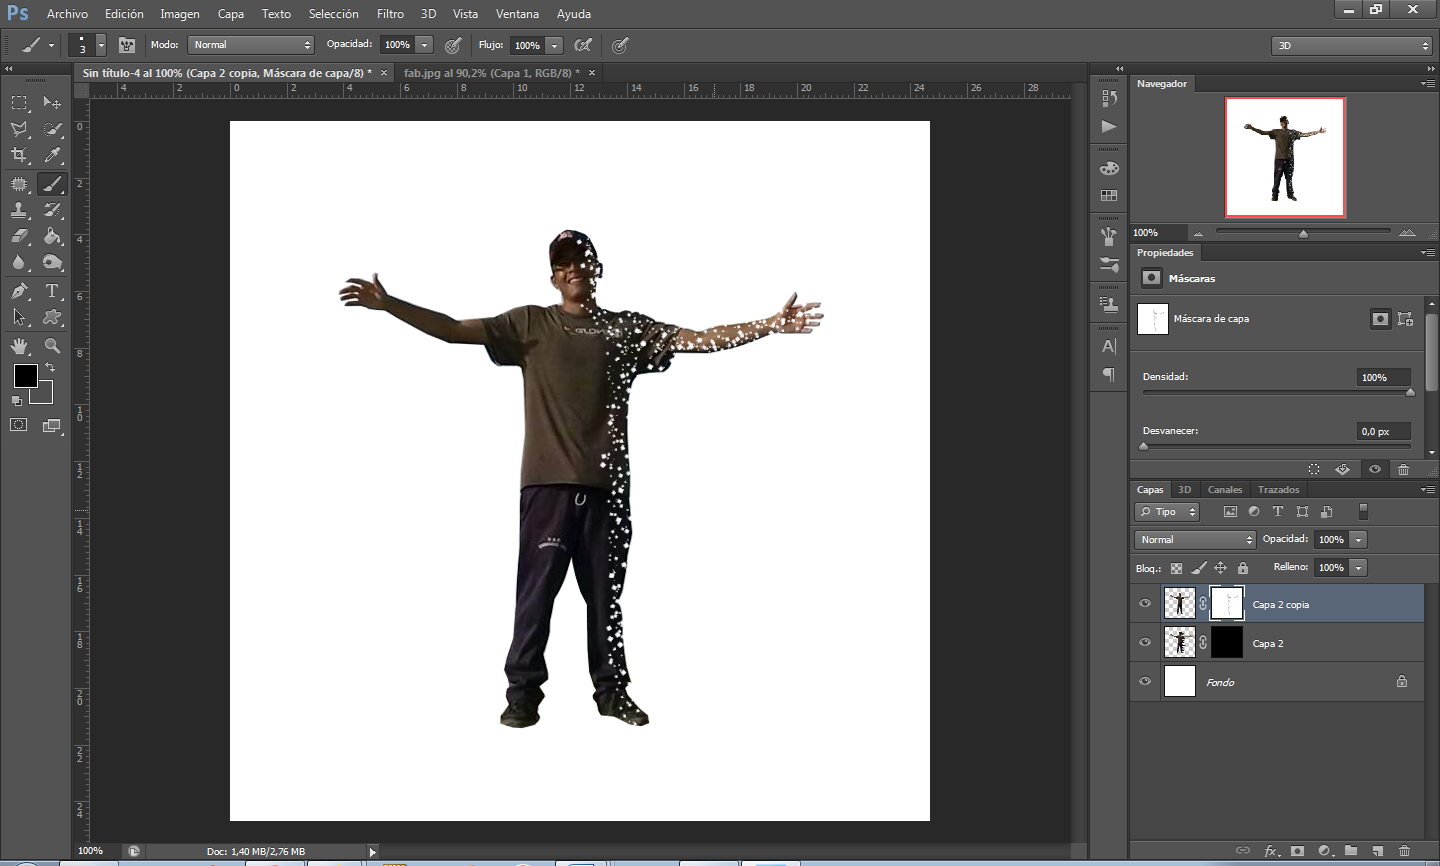The width and height of the screenshot is (1440, 866).
Task: Open the Opacidad slider dropdown in options bar
Action: coord(425,45)
